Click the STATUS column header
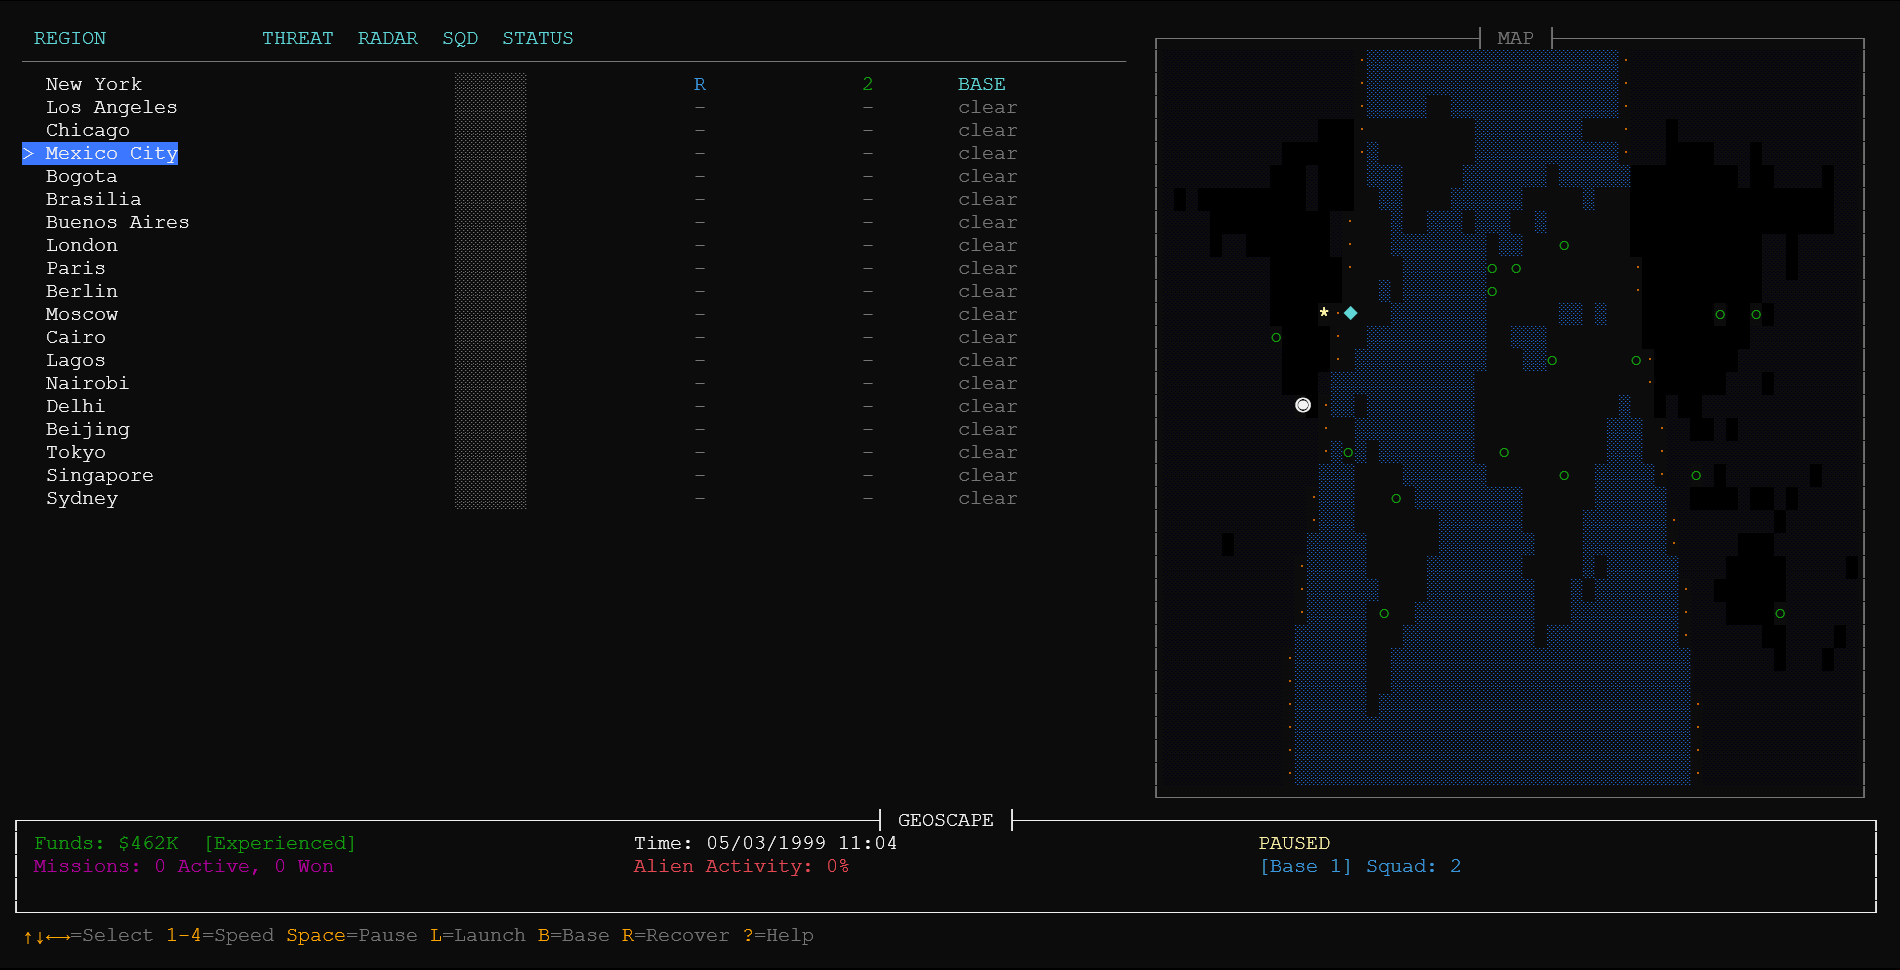This screenshot has width=1900, height=970. point(537,38)
